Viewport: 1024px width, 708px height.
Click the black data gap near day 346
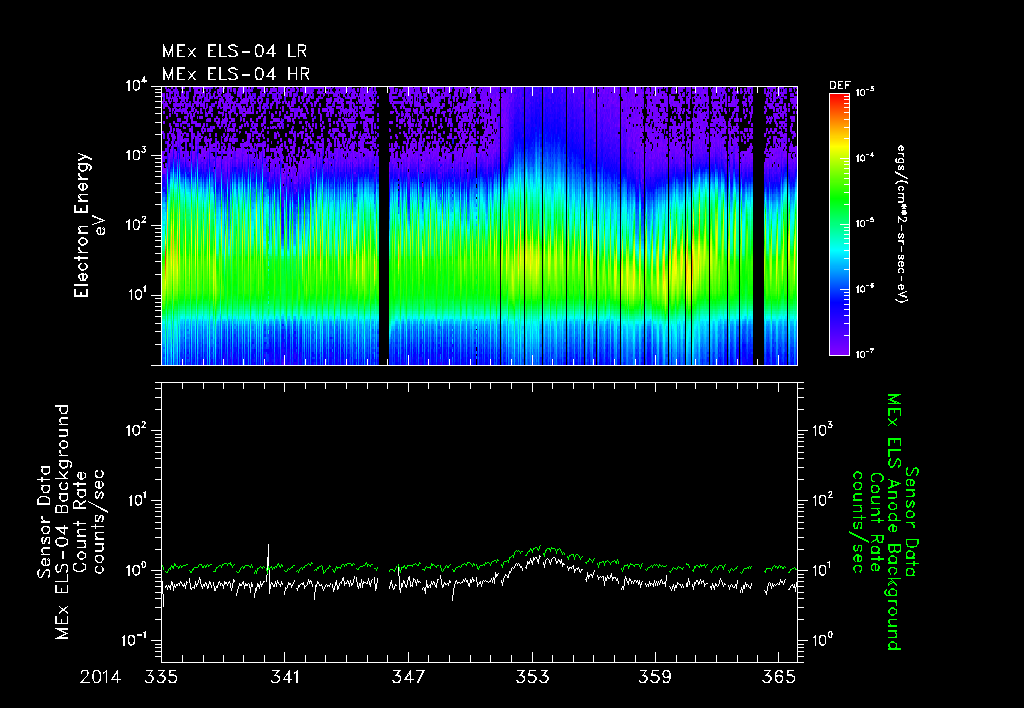[x=384, y=225]
